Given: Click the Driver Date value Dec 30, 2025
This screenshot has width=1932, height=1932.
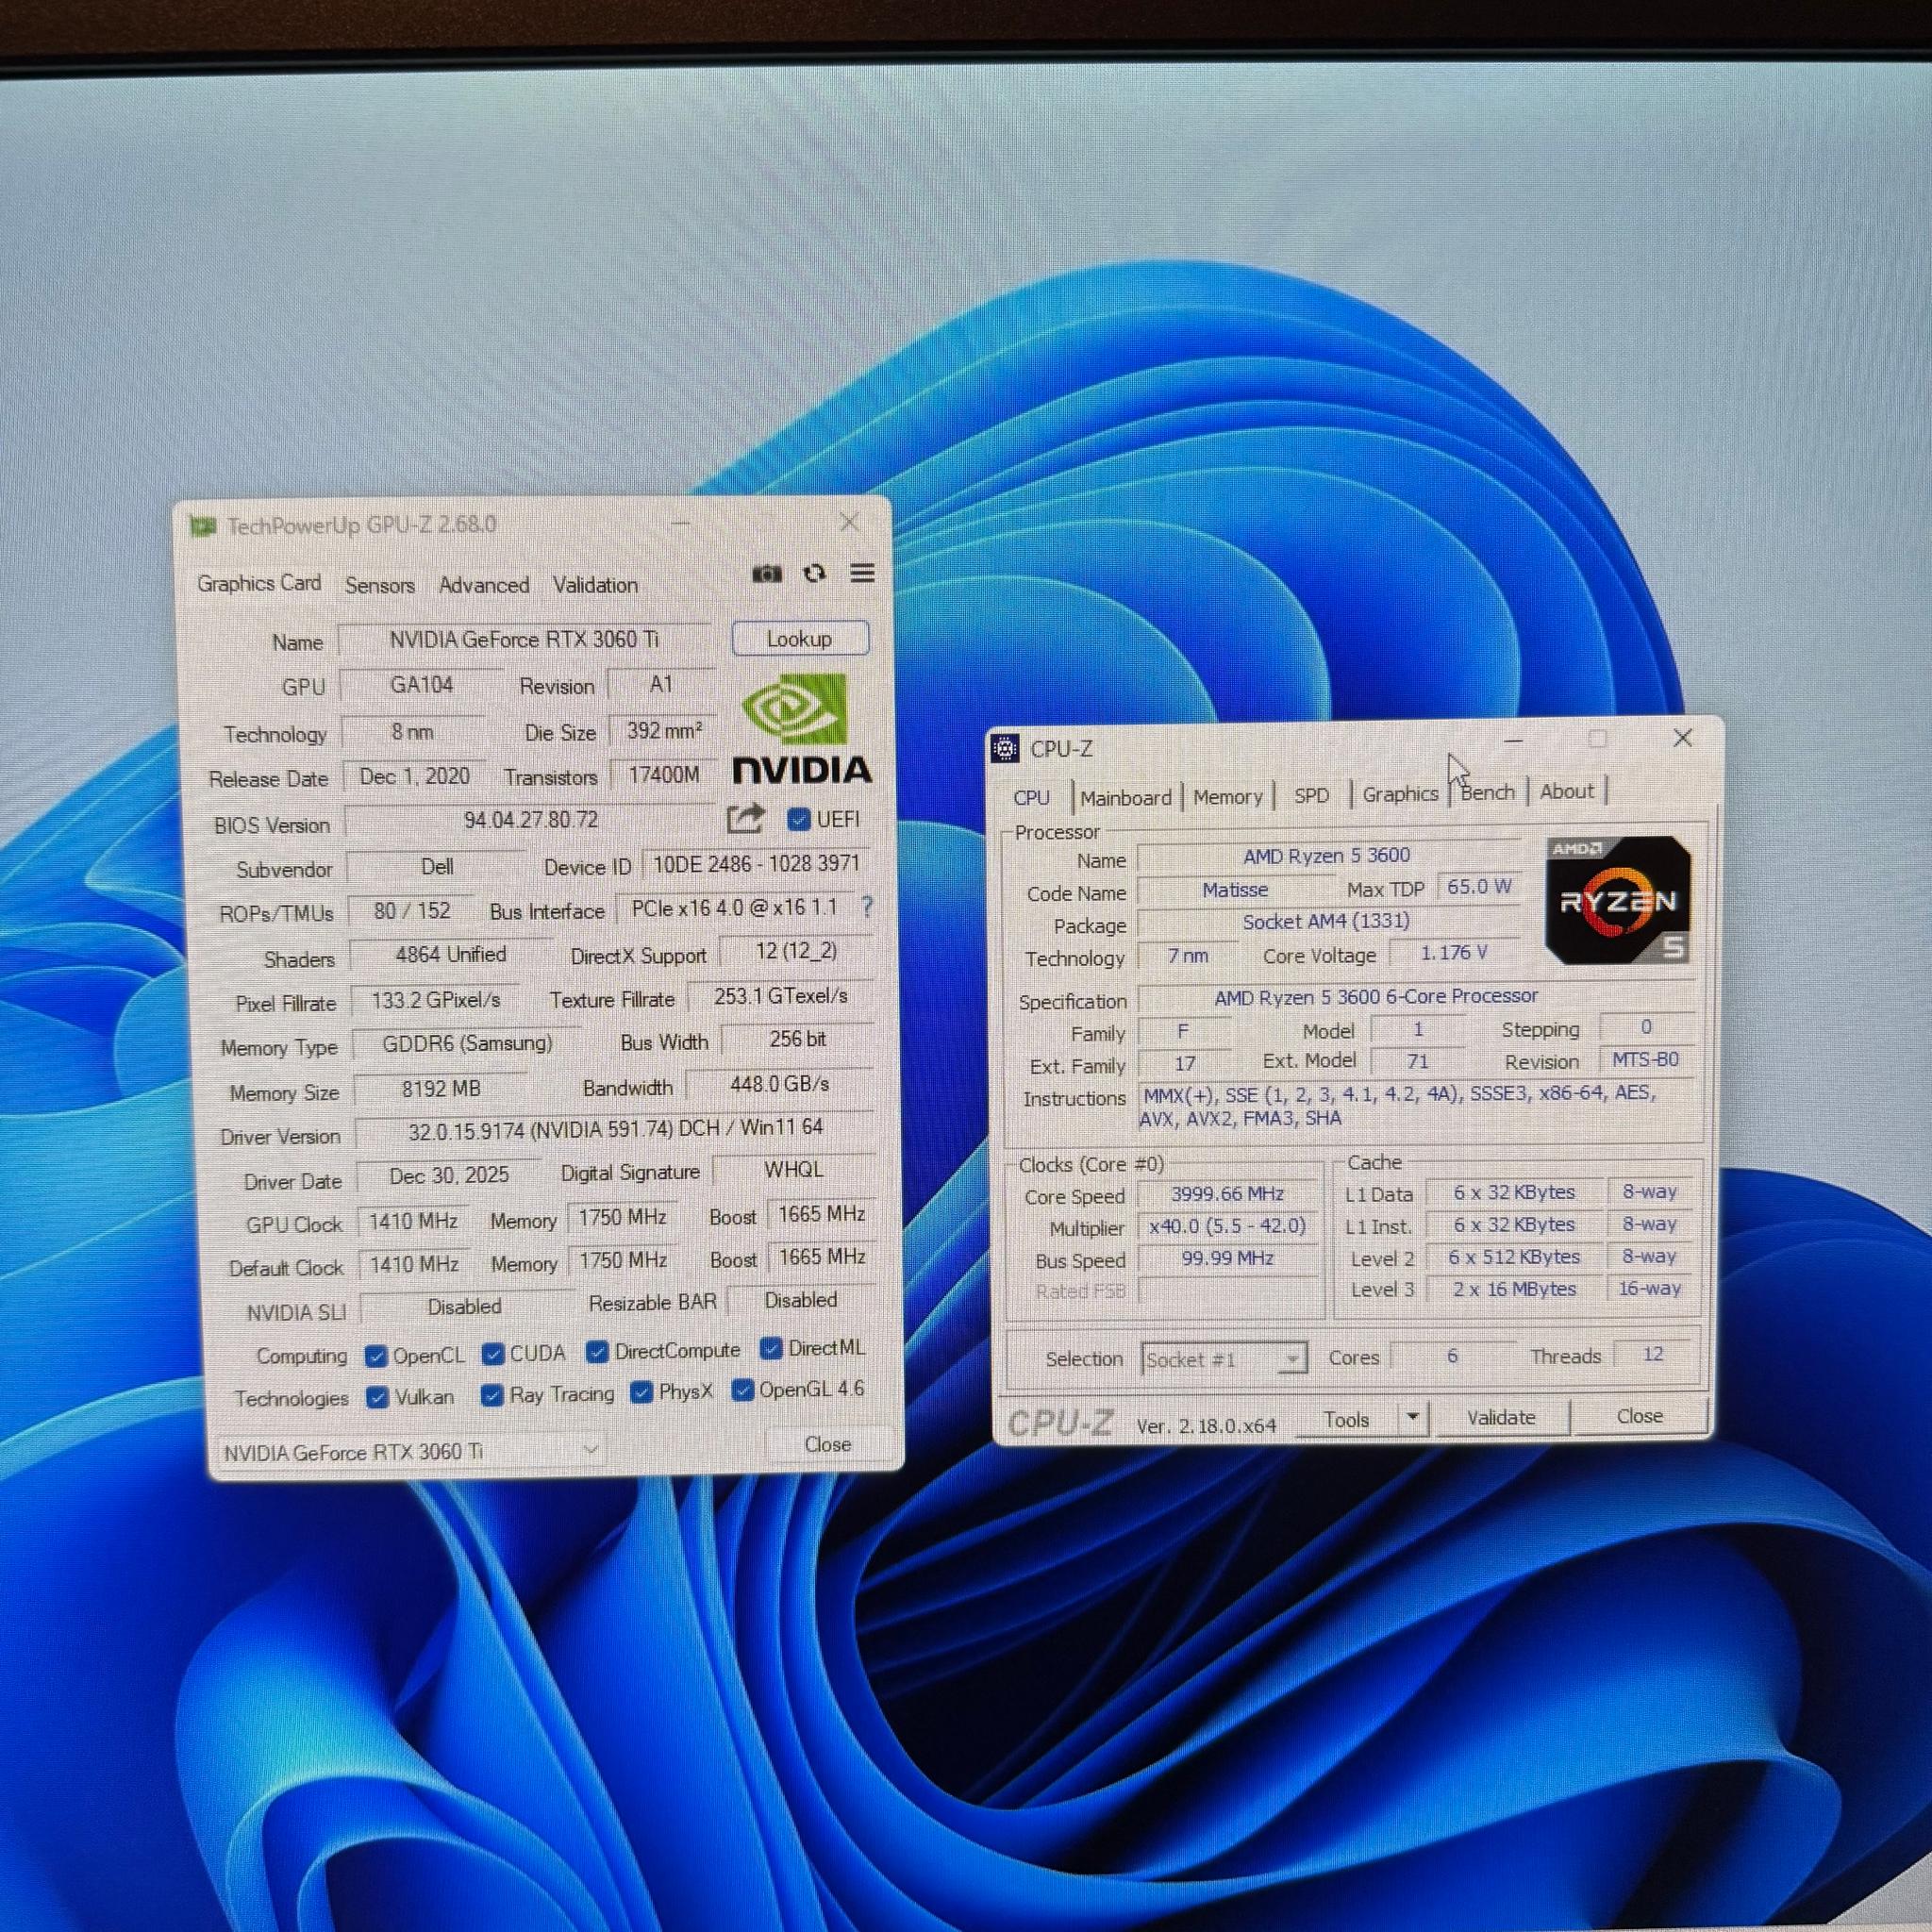Looking at the screenshot, I should 449,1176.
